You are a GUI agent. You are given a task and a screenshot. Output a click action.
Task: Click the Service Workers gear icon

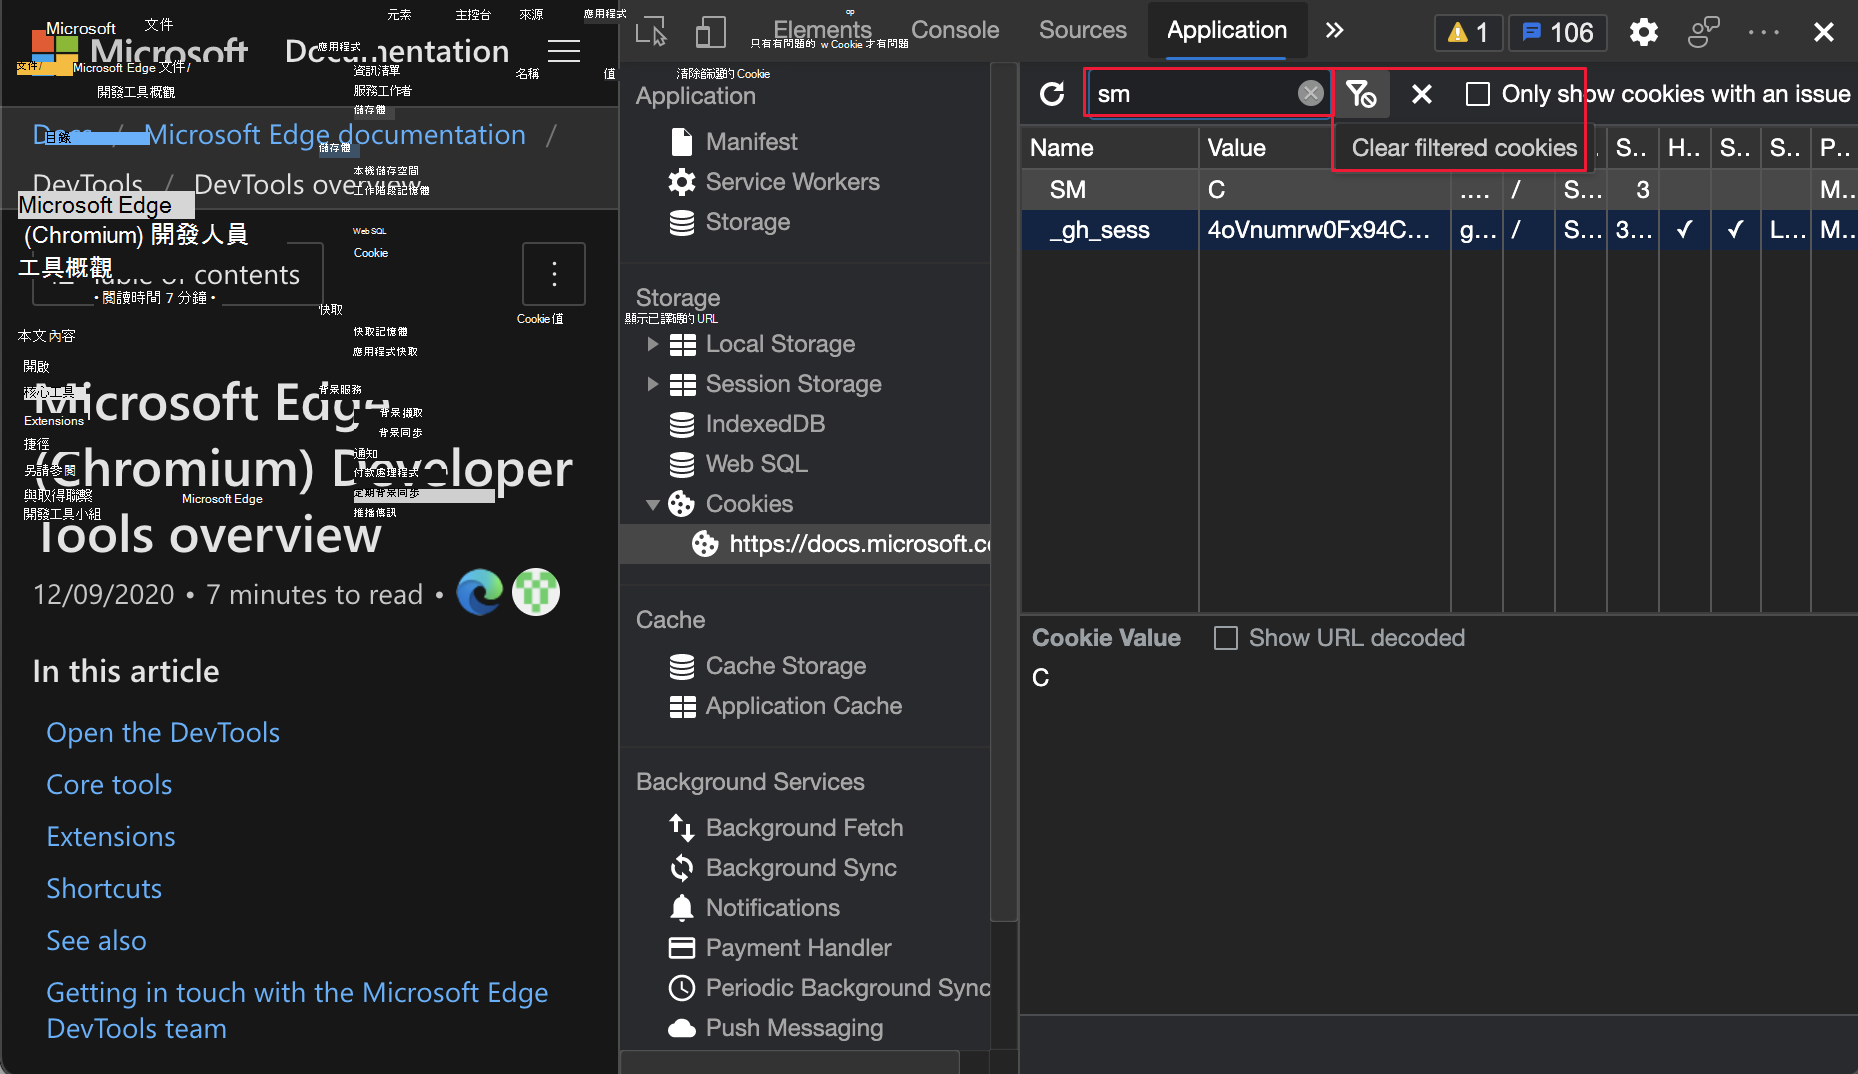click(682, 182)
